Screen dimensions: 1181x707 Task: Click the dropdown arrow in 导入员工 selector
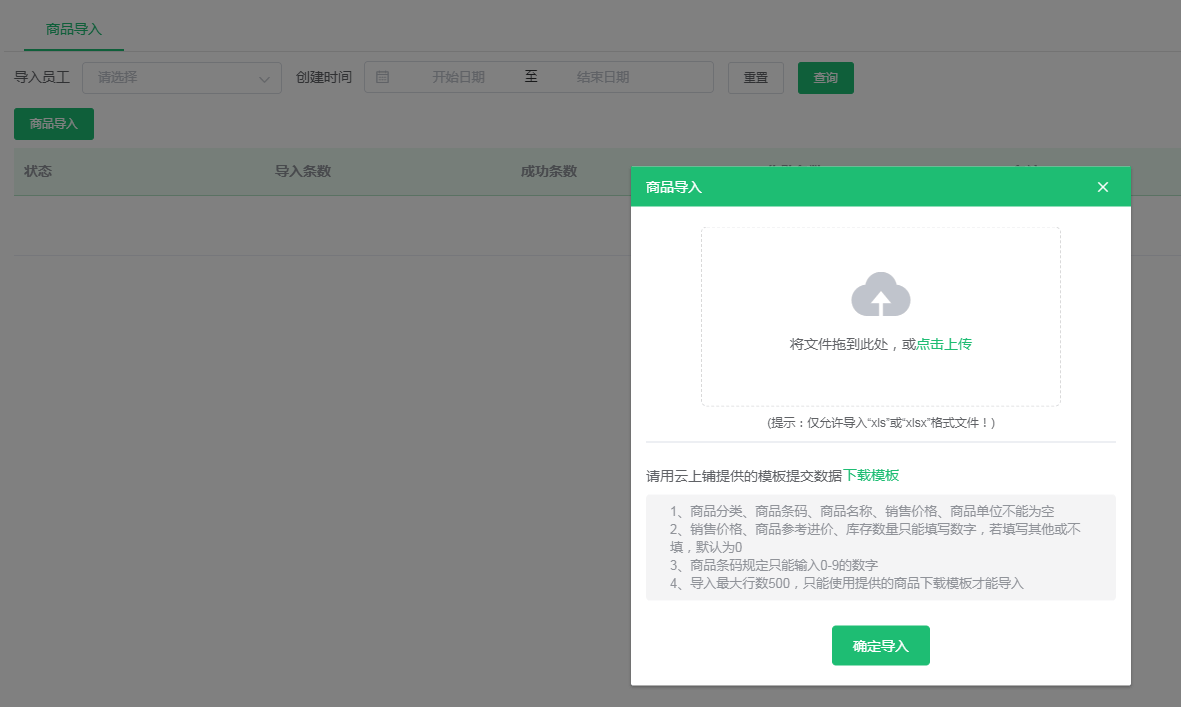click(263, 77)
